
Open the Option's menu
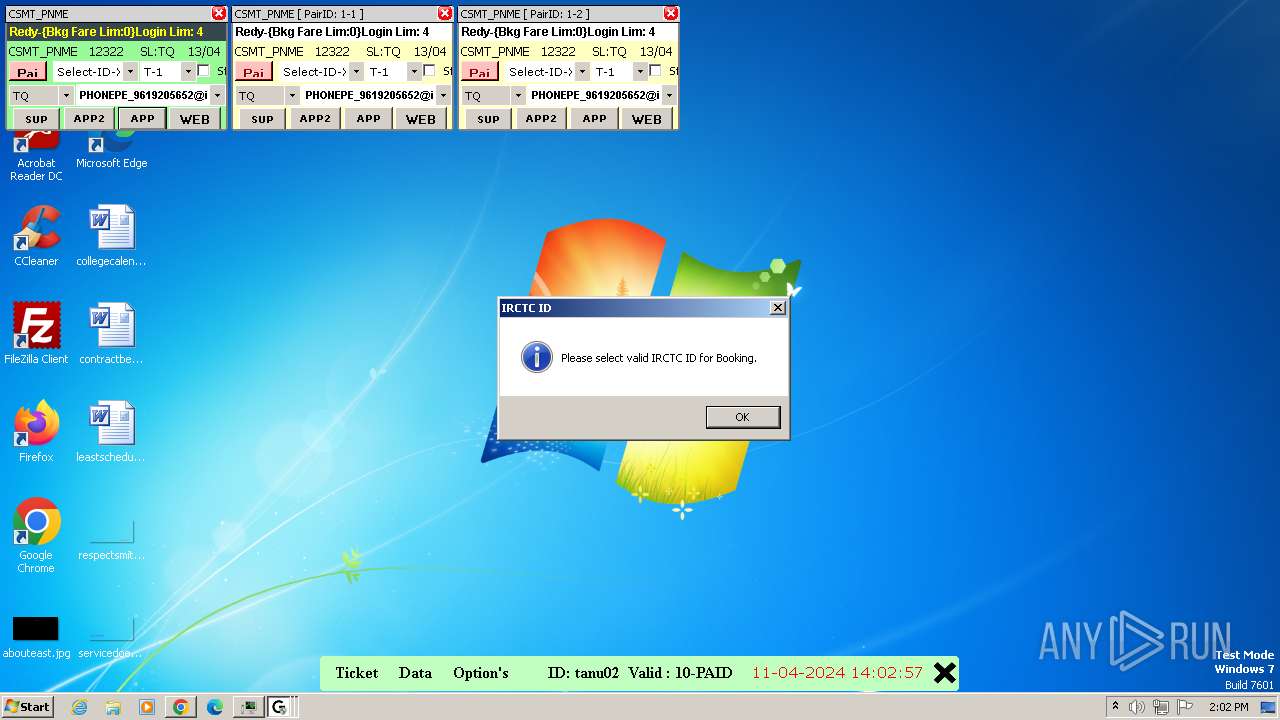[x=481, y=673]
